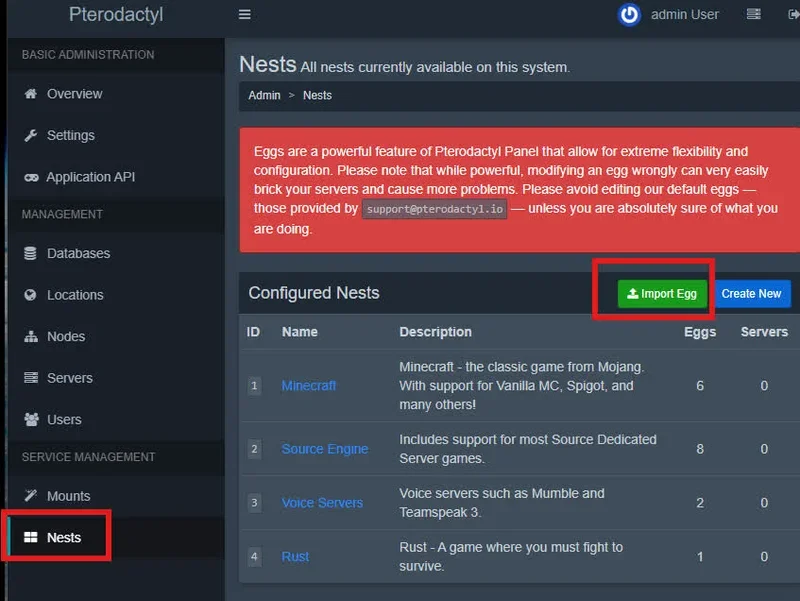Click the Rust nest description text
Screen dimensions: 800x601
point(511,557)
